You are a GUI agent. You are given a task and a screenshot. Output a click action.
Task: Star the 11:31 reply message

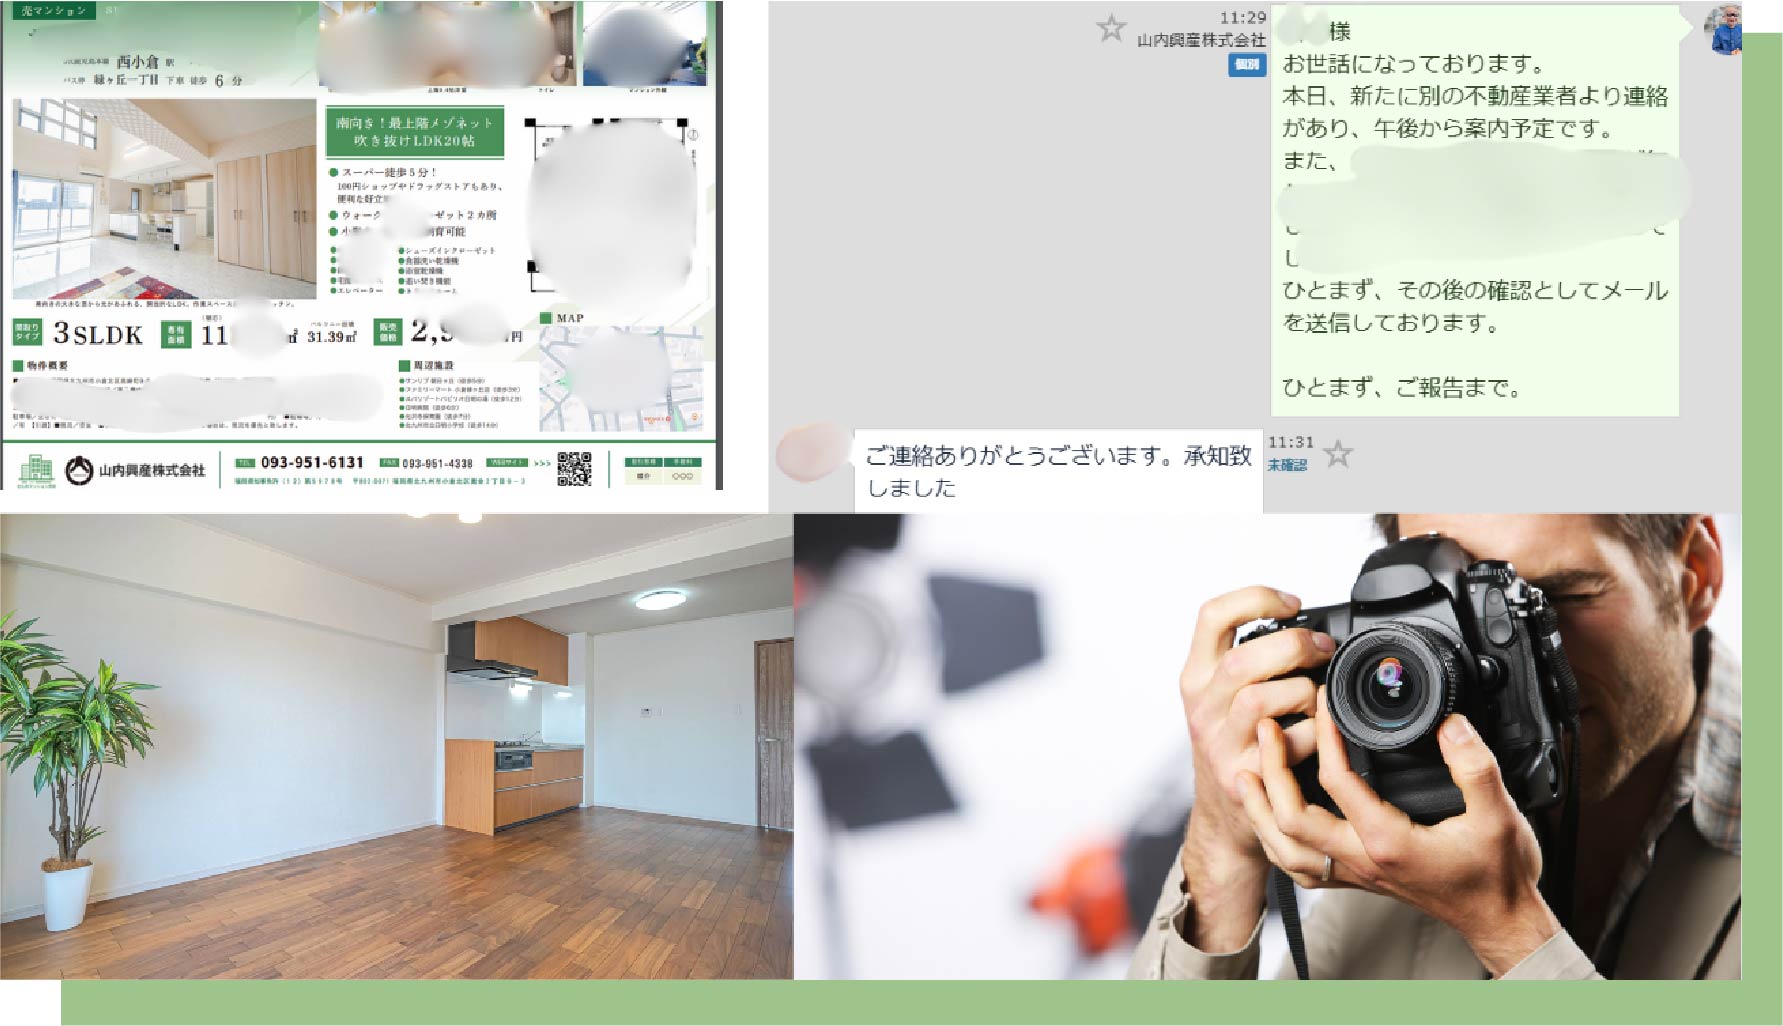[1337, 455]
